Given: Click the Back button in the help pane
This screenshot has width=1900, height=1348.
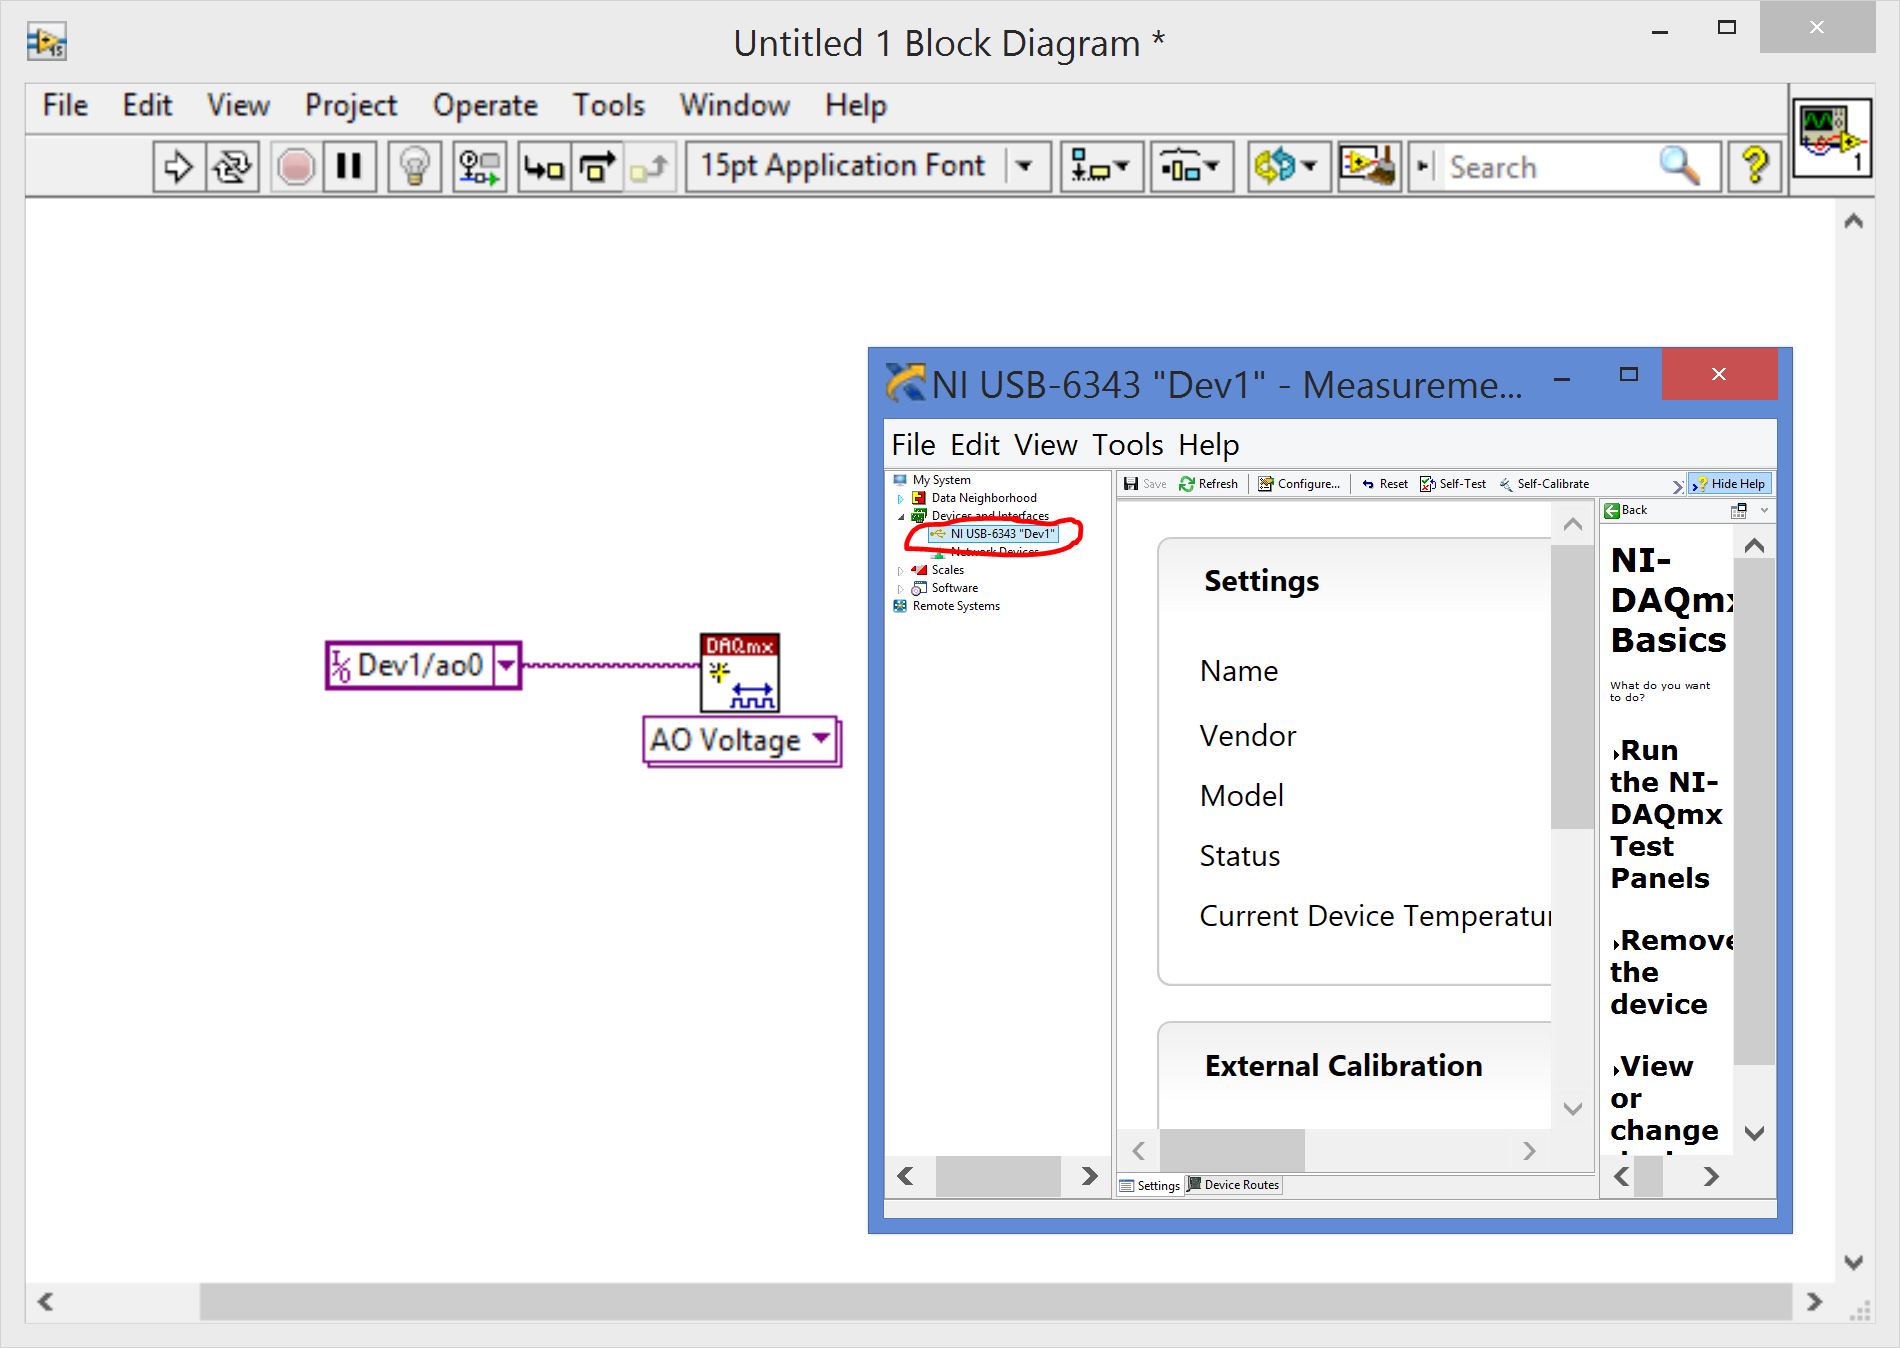Looking at the screenshot, I should tap(1626, 510).
